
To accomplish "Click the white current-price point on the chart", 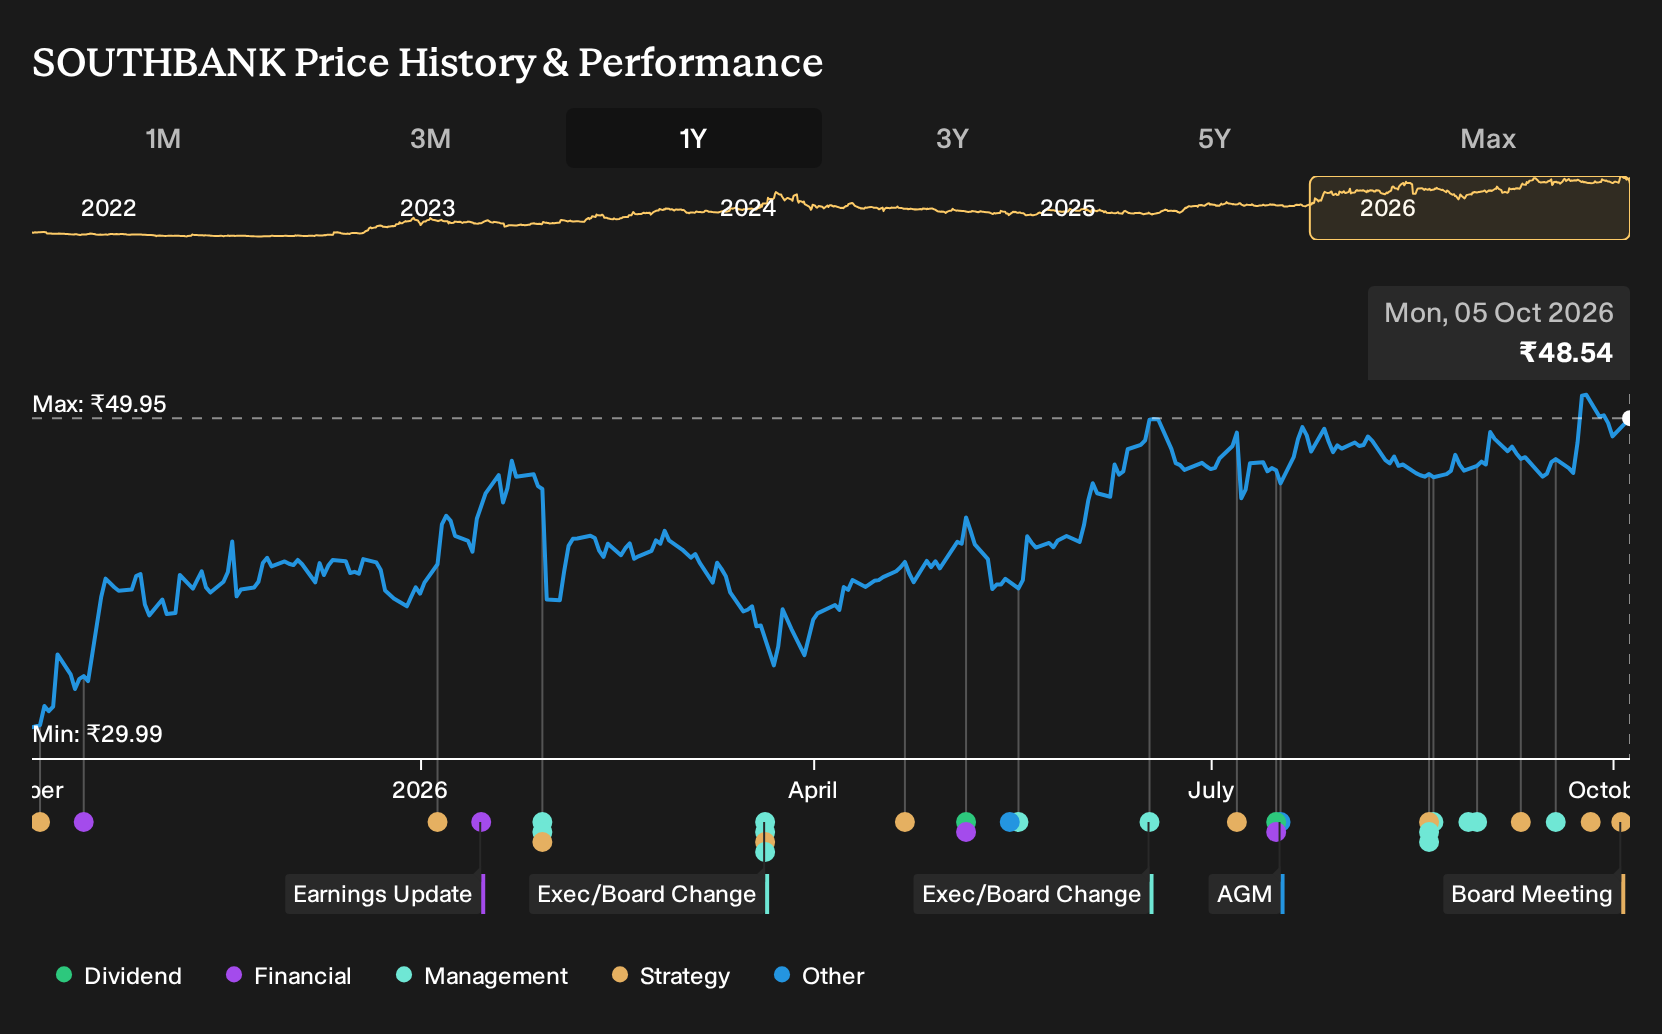I will point(1627,418).
